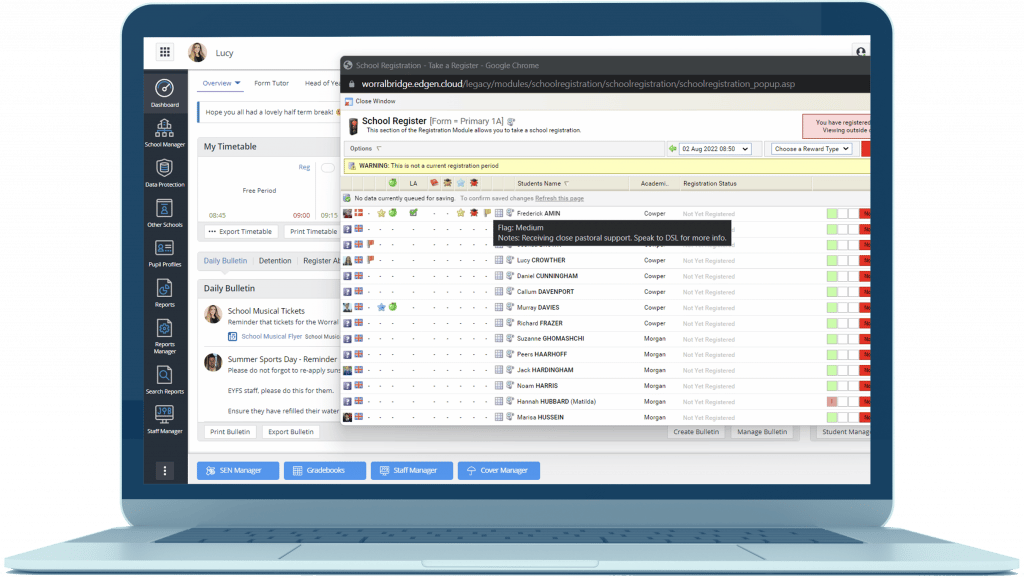
Task: Click the Registration Status column header
Action: pyautogui.click(x=710, y=184)
